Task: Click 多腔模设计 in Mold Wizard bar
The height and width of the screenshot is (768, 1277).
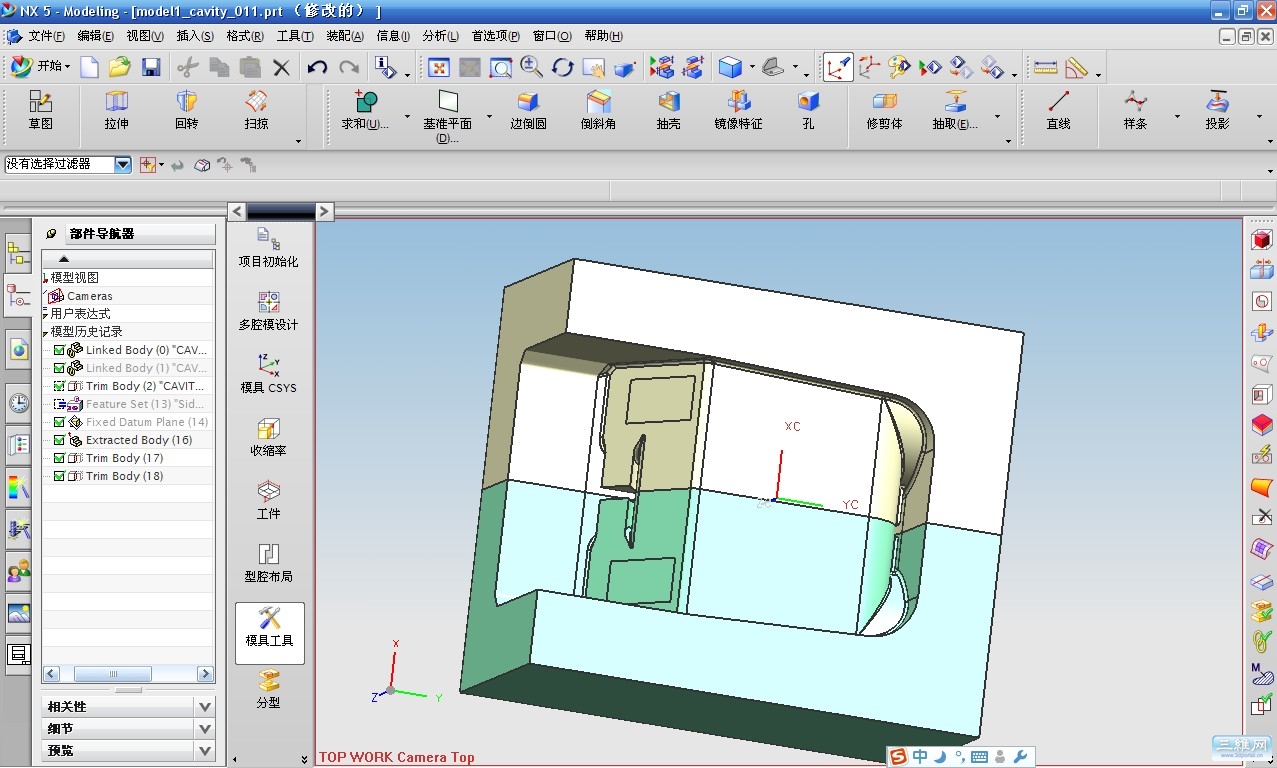Action: coord(268,310)
